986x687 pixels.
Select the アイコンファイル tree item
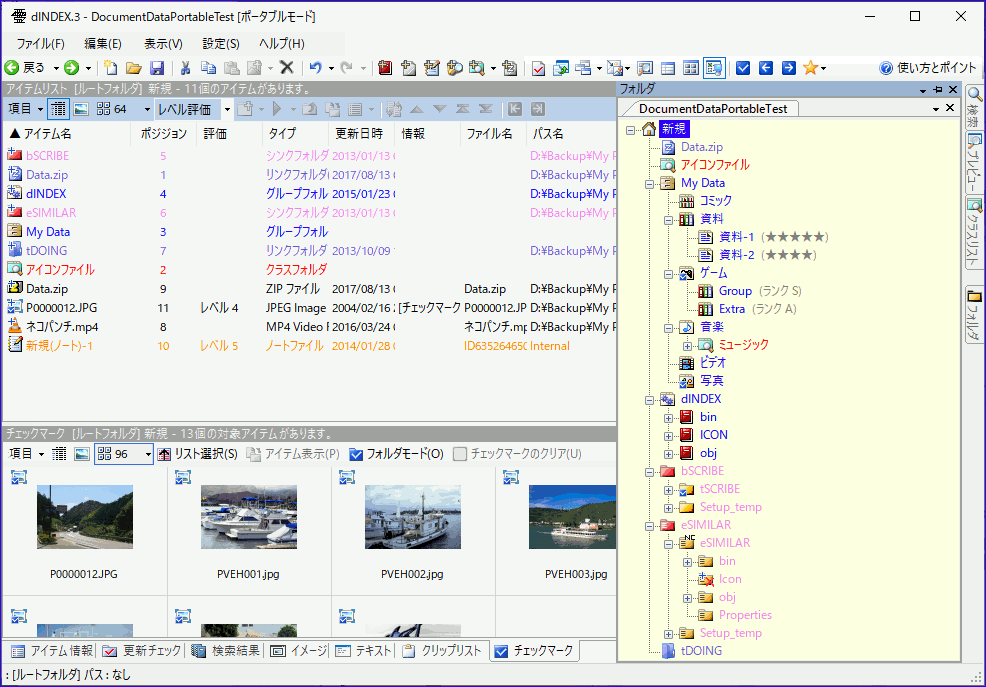tap(715, 165)
